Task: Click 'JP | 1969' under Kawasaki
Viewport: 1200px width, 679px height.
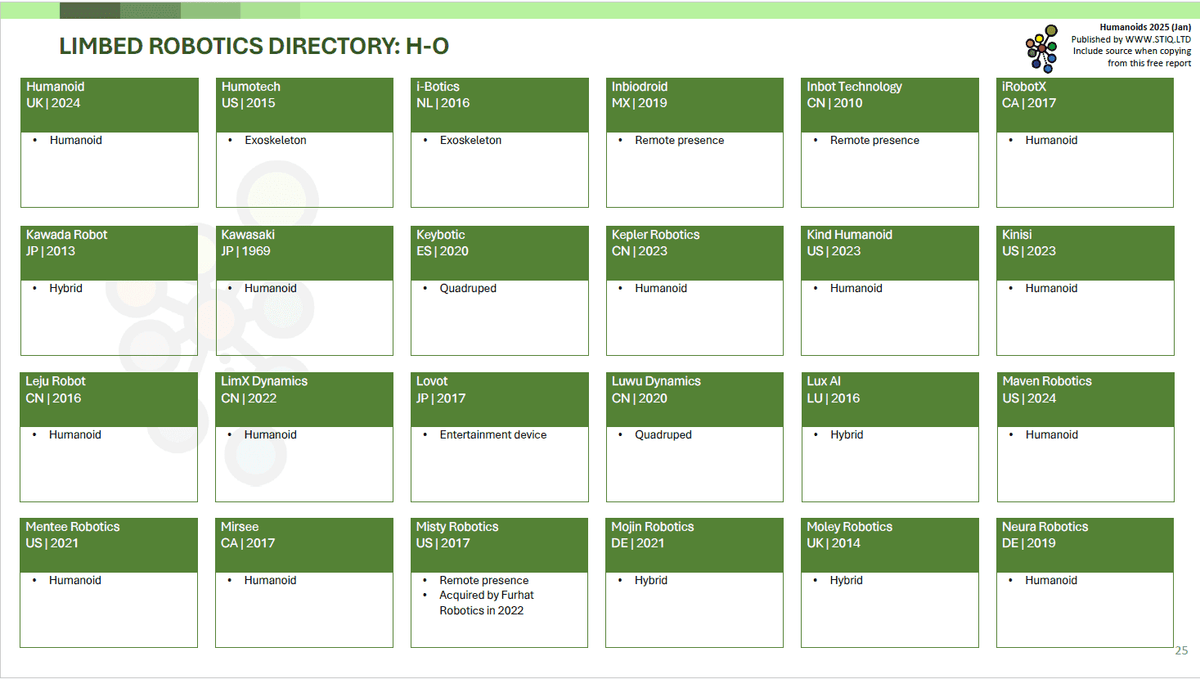Action: click(x=246, y=251)
